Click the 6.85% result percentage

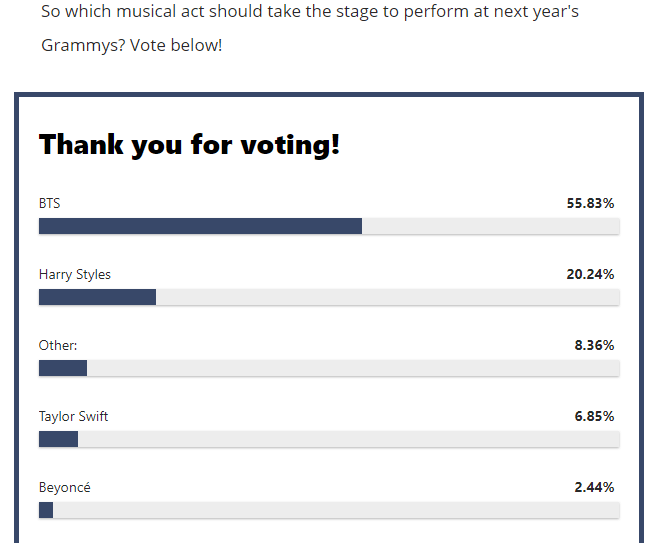[594, 416]
